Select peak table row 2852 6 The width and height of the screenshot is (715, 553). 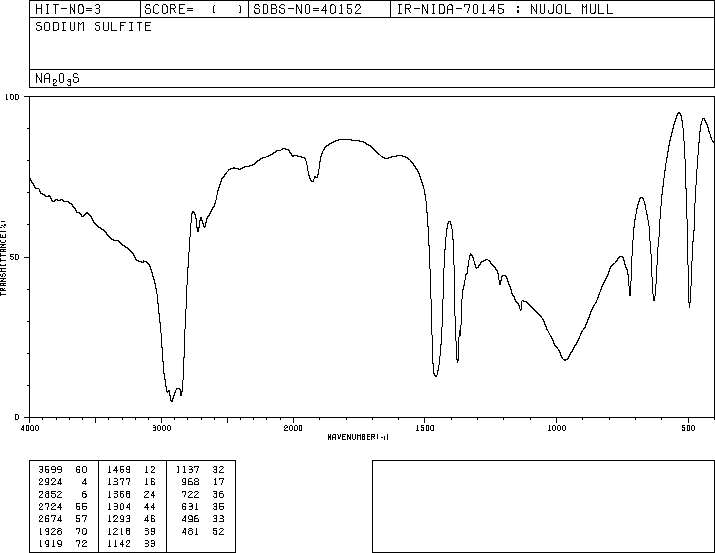[x=63, y=494]
